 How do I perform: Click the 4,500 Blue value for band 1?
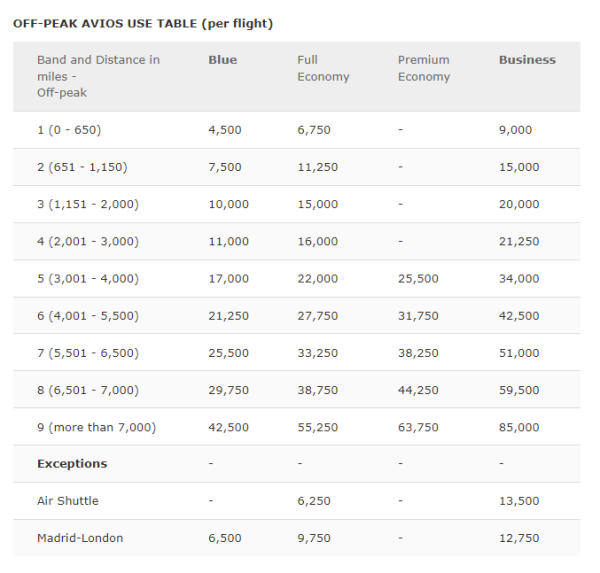(x=224, y=130)
